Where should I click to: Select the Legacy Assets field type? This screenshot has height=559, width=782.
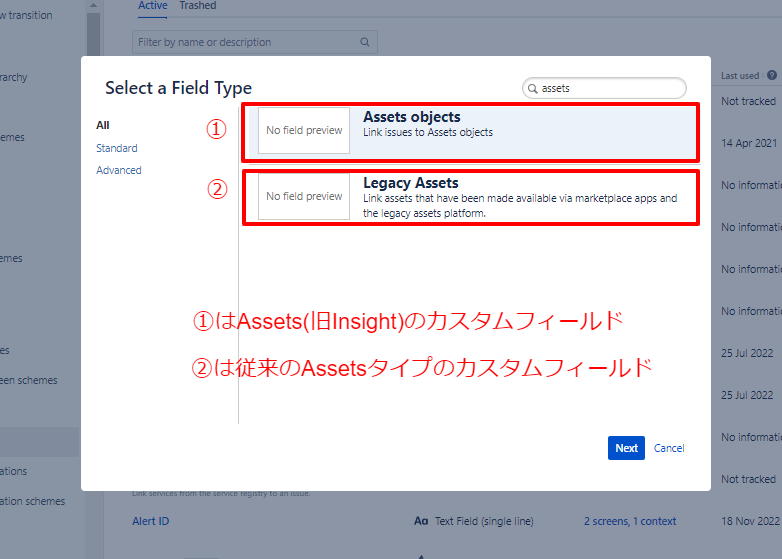(470, 197)
